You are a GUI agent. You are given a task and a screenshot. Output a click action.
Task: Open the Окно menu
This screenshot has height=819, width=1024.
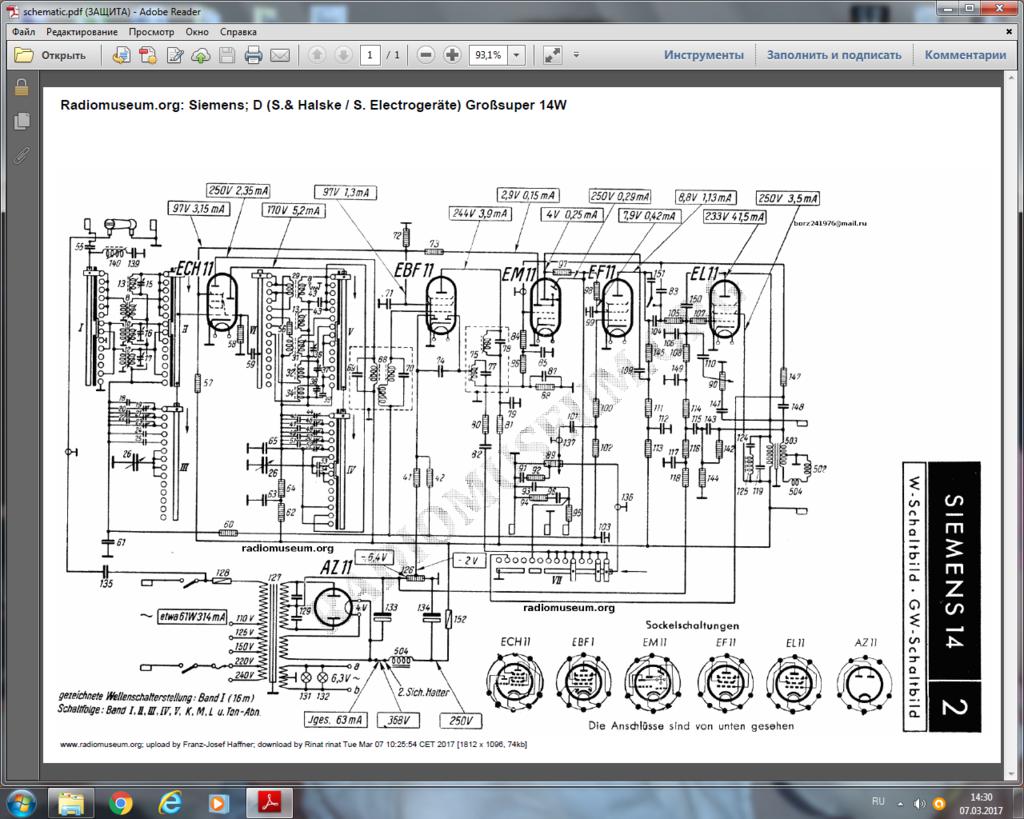click(x=197, y=31)
